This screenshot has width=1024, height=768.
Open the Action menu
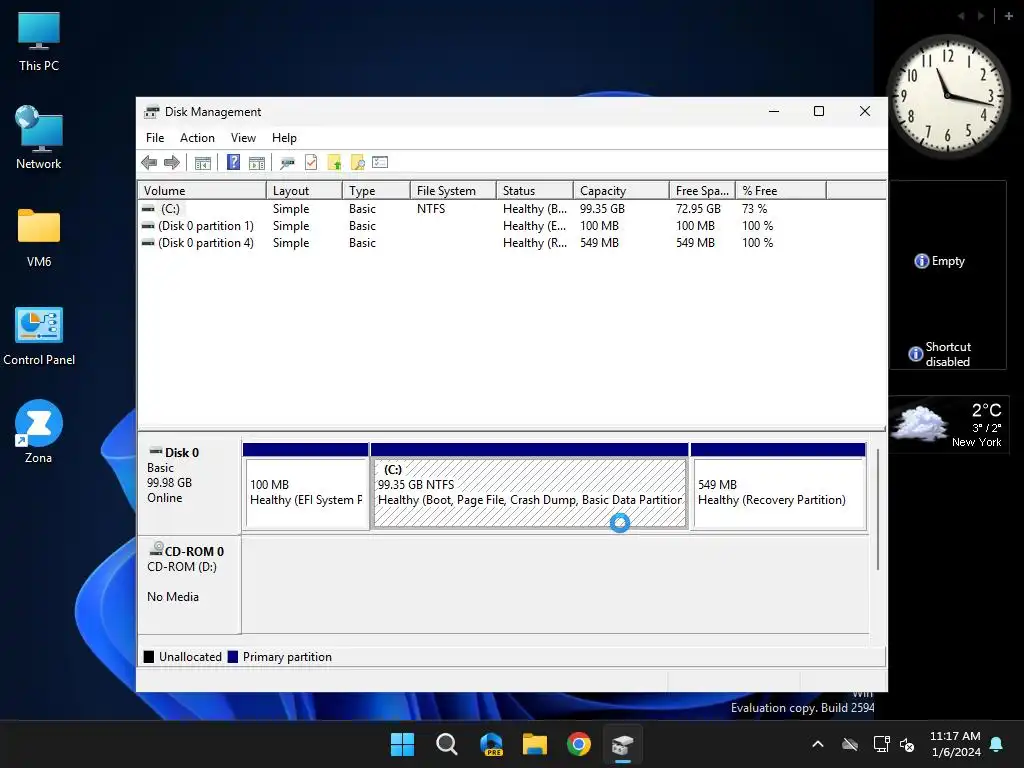(x=197, y=138)
